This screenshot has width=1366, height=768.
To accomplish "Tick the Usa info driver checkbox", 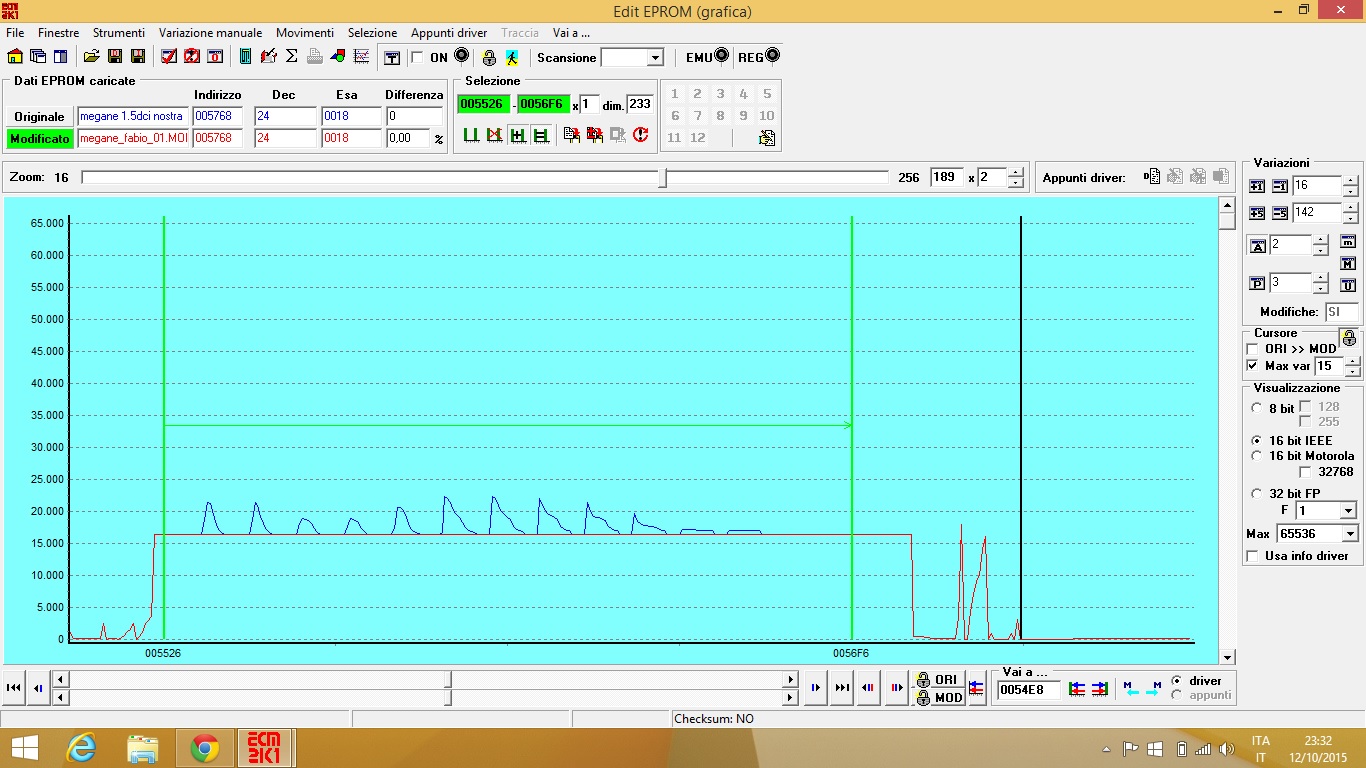I will point(1253,556).
